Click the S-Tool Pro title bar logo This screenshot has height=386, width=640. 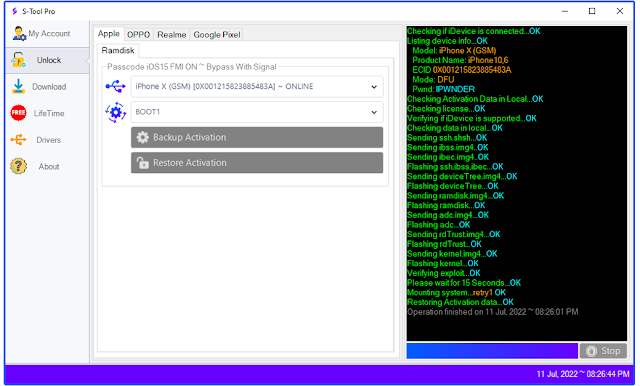pyautogui.click(x=15, y=11)
